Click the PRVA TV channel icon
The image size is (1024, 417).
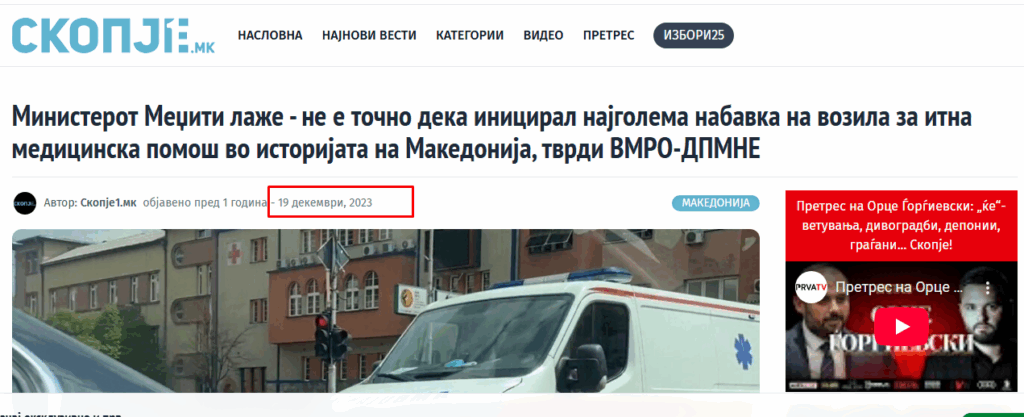(810, 287)
